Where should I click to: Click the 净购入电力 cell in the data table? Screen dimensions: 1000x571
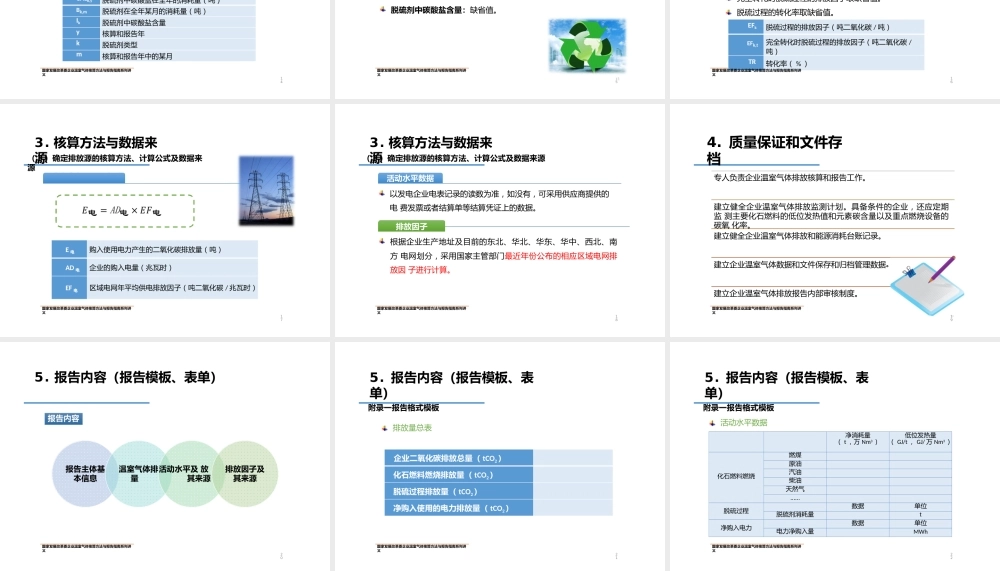[736, 528]
